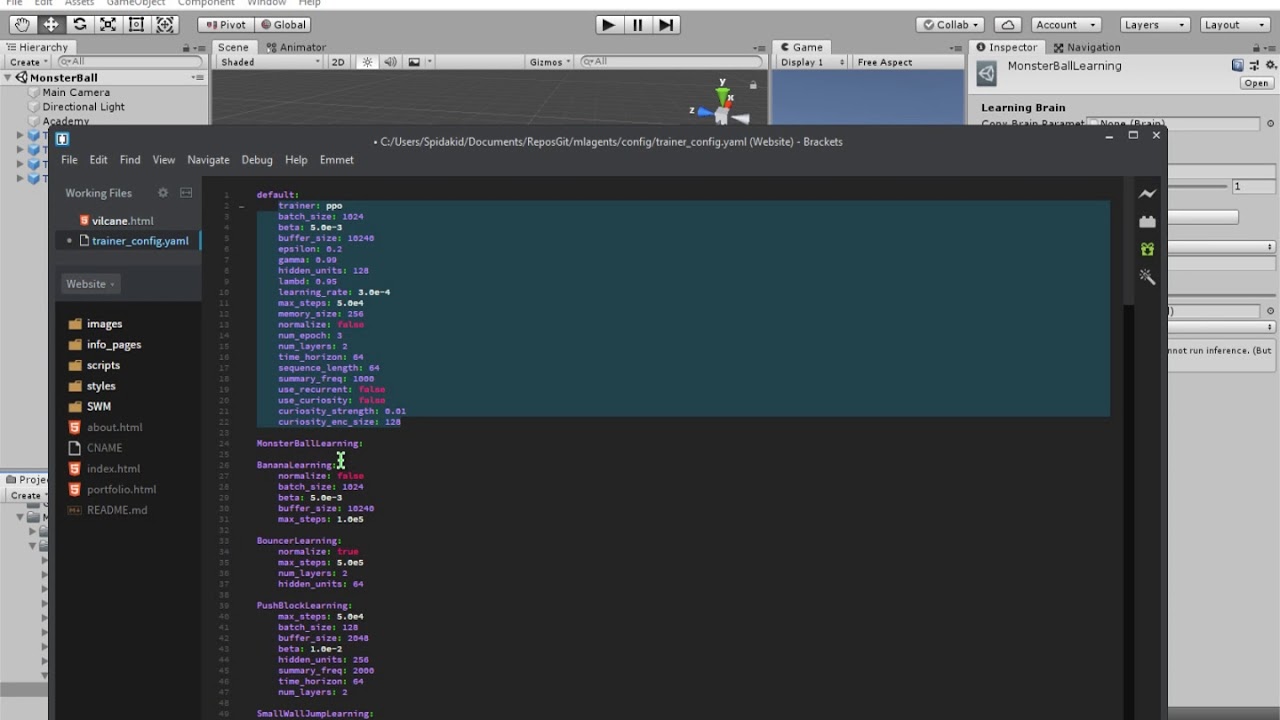Open the Emmet menu in Brackets
Screen dimensions: 1280x720
coord(337,160)
